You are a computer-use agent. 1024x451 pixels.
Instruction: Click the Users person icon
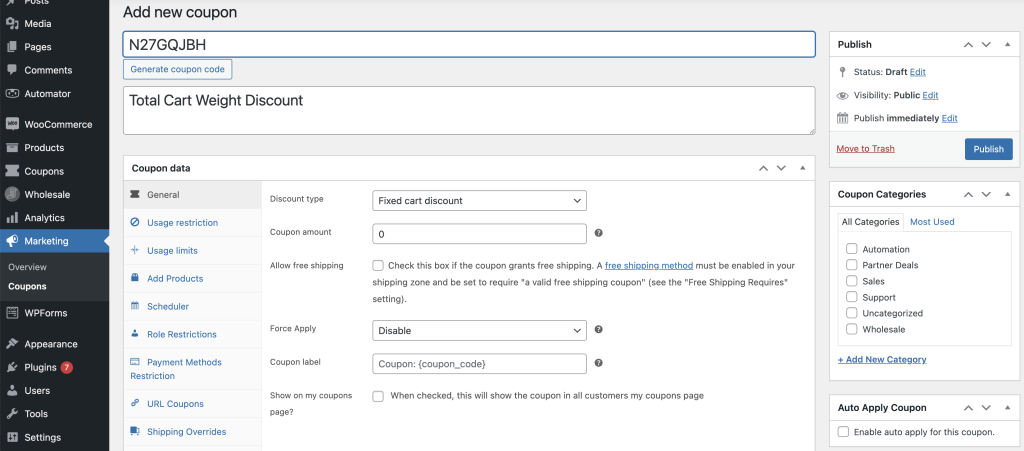point(12,390)
